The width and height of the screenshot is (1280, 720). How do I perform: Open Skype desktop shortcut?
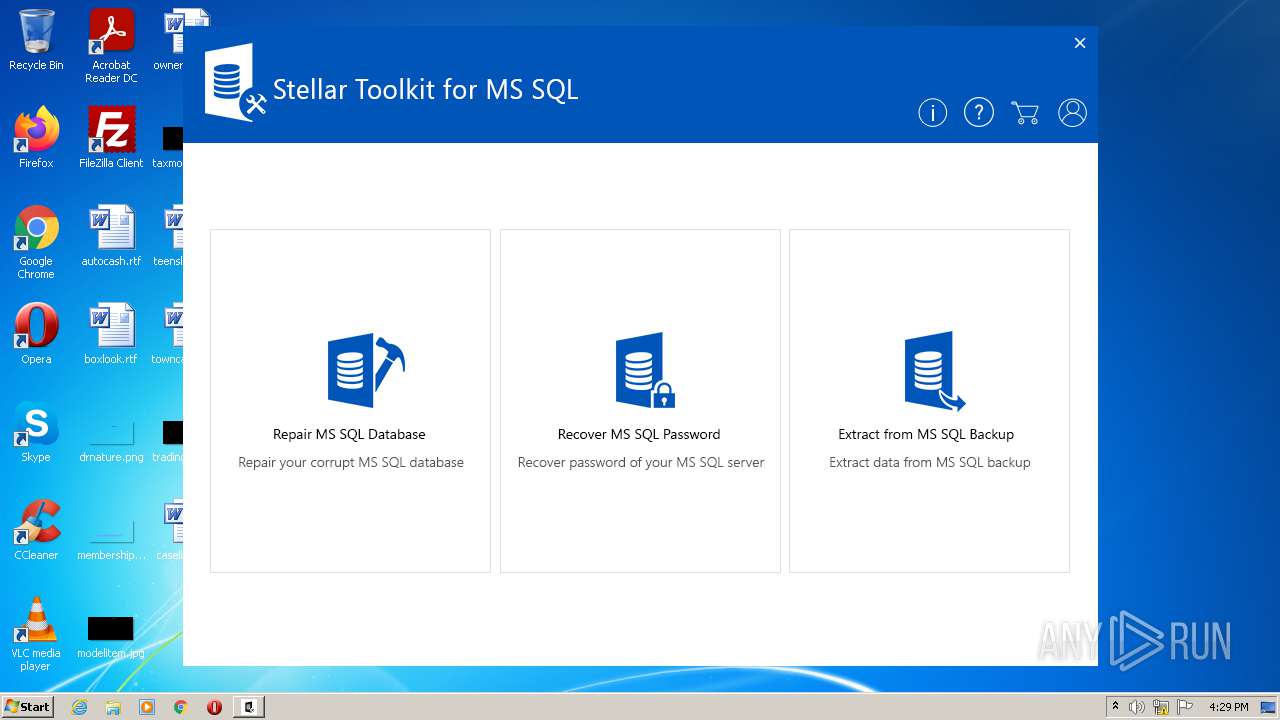pyautogui.click(x=36, y=432)
